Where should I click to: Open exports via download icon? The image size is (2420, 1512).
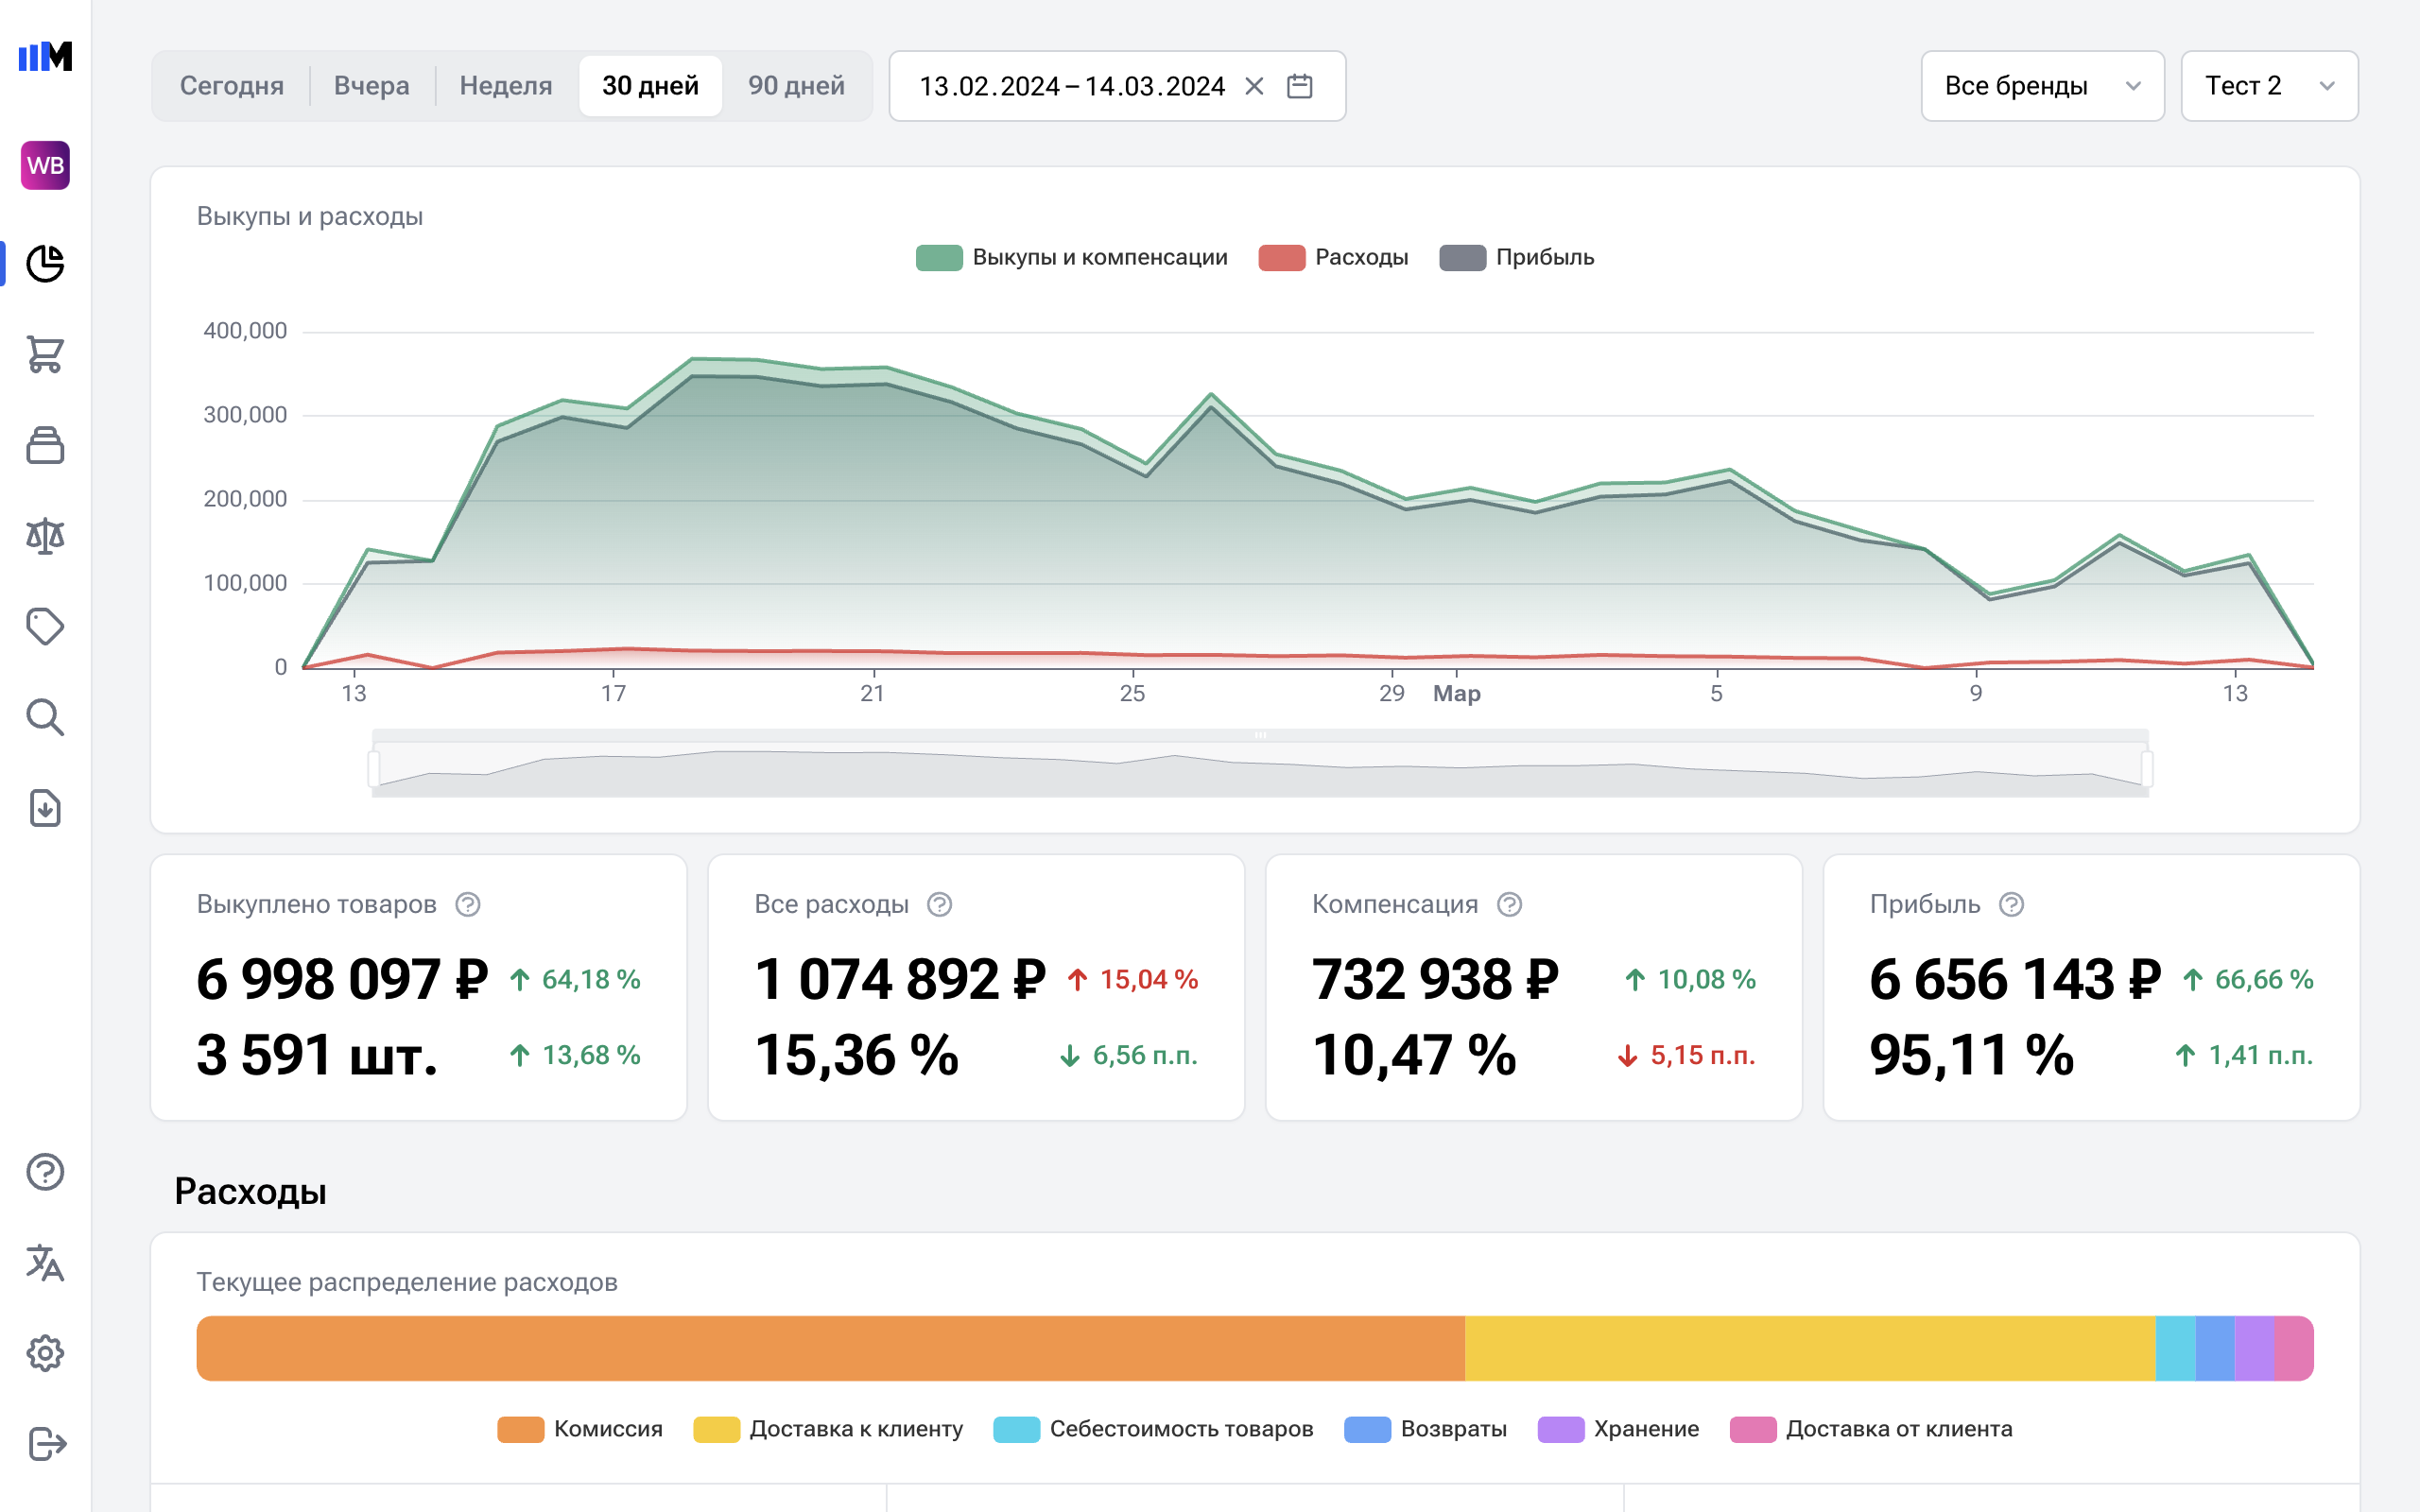pyautogui.click(x=44, y=809)
